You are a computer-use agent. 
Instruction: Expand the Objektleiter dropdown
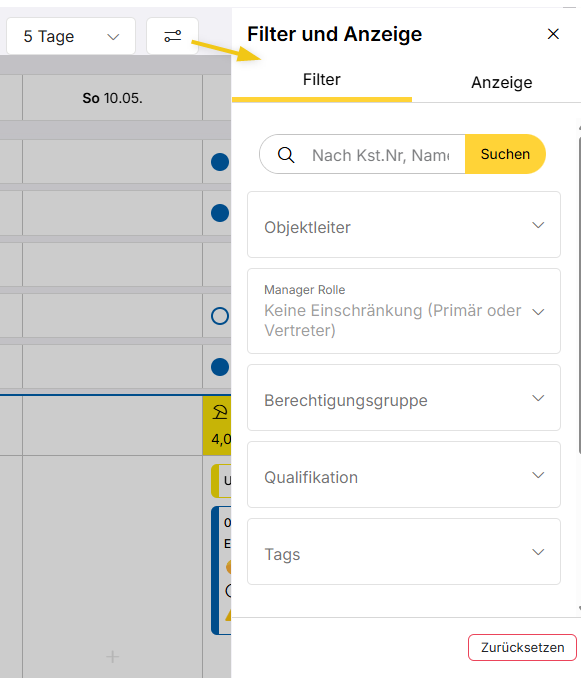(403, 224)
